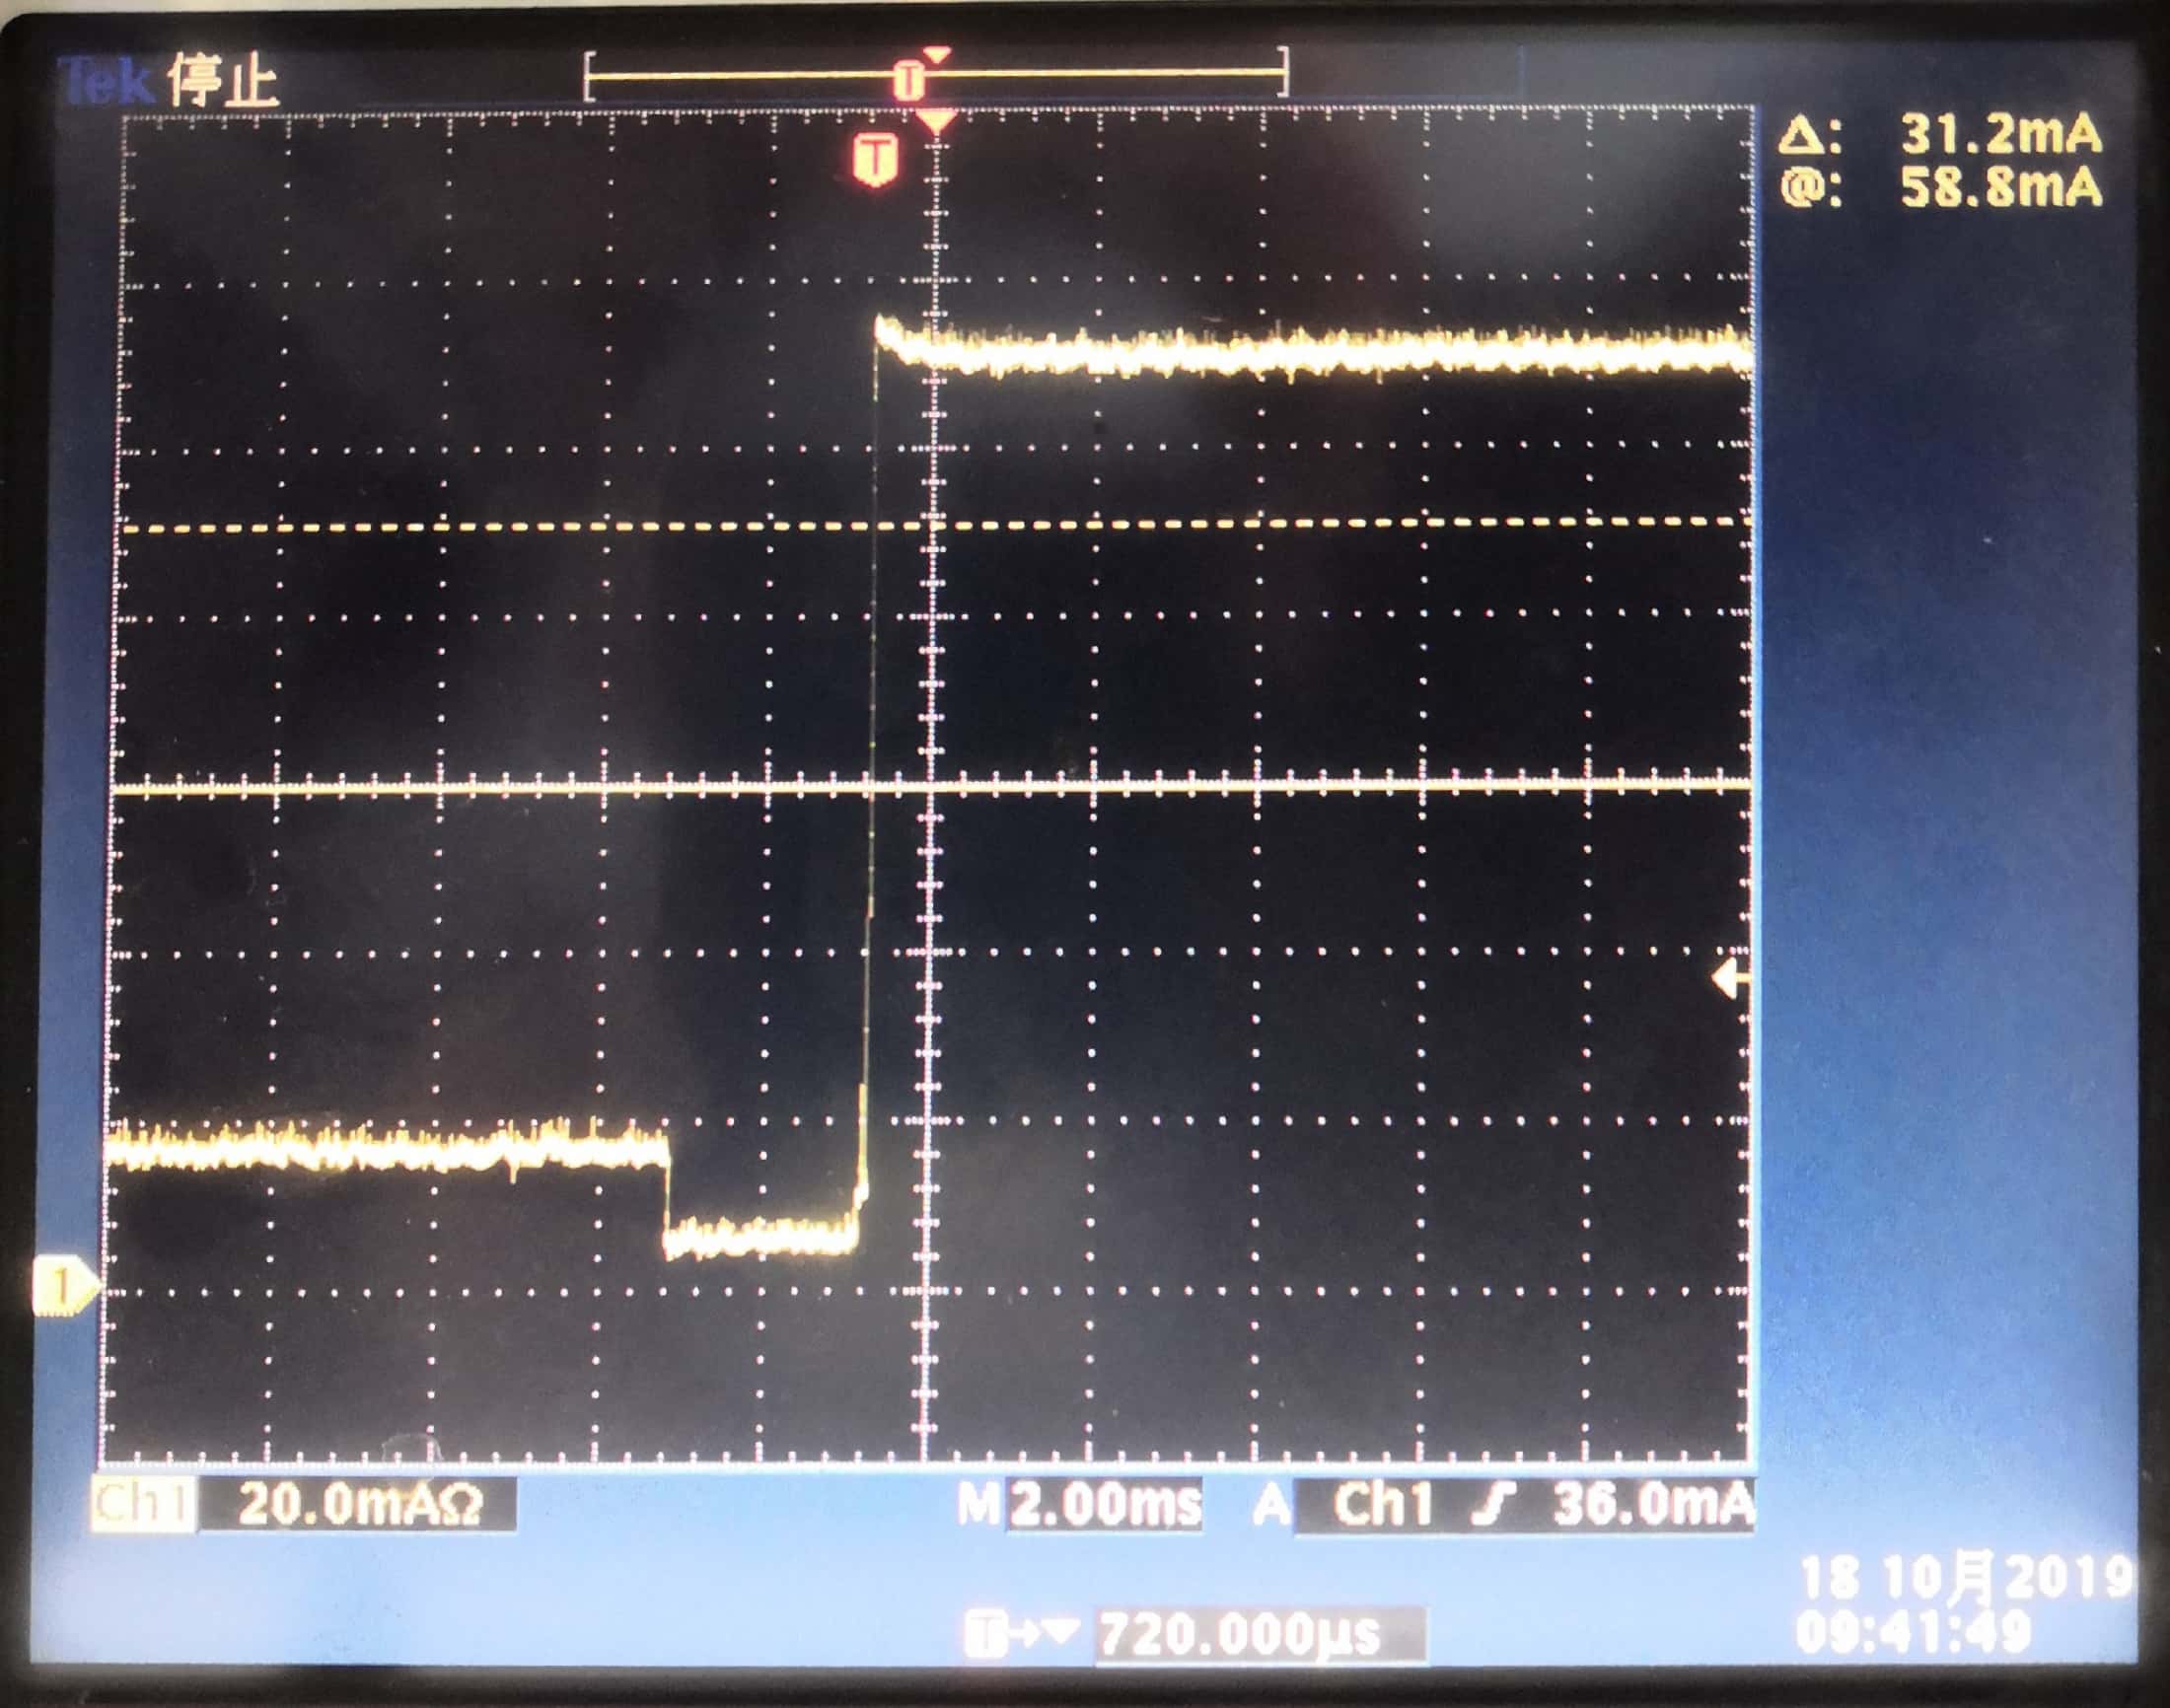Select the Ch1 channel label at the bottom left

142,1504
